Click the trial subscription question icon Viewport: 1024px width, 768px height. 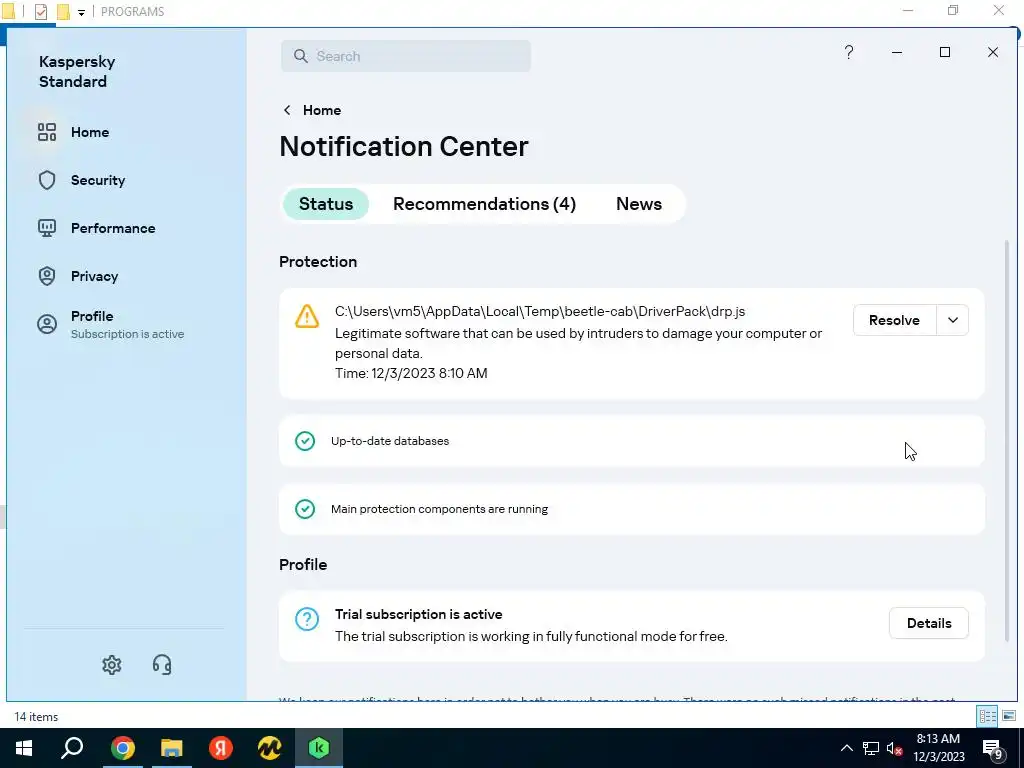pos(307,618)
